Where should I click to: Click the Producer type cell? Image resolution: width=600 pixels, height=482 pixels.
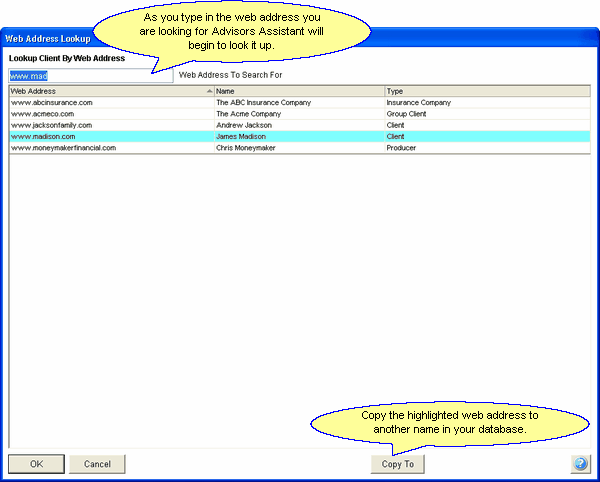401,147
